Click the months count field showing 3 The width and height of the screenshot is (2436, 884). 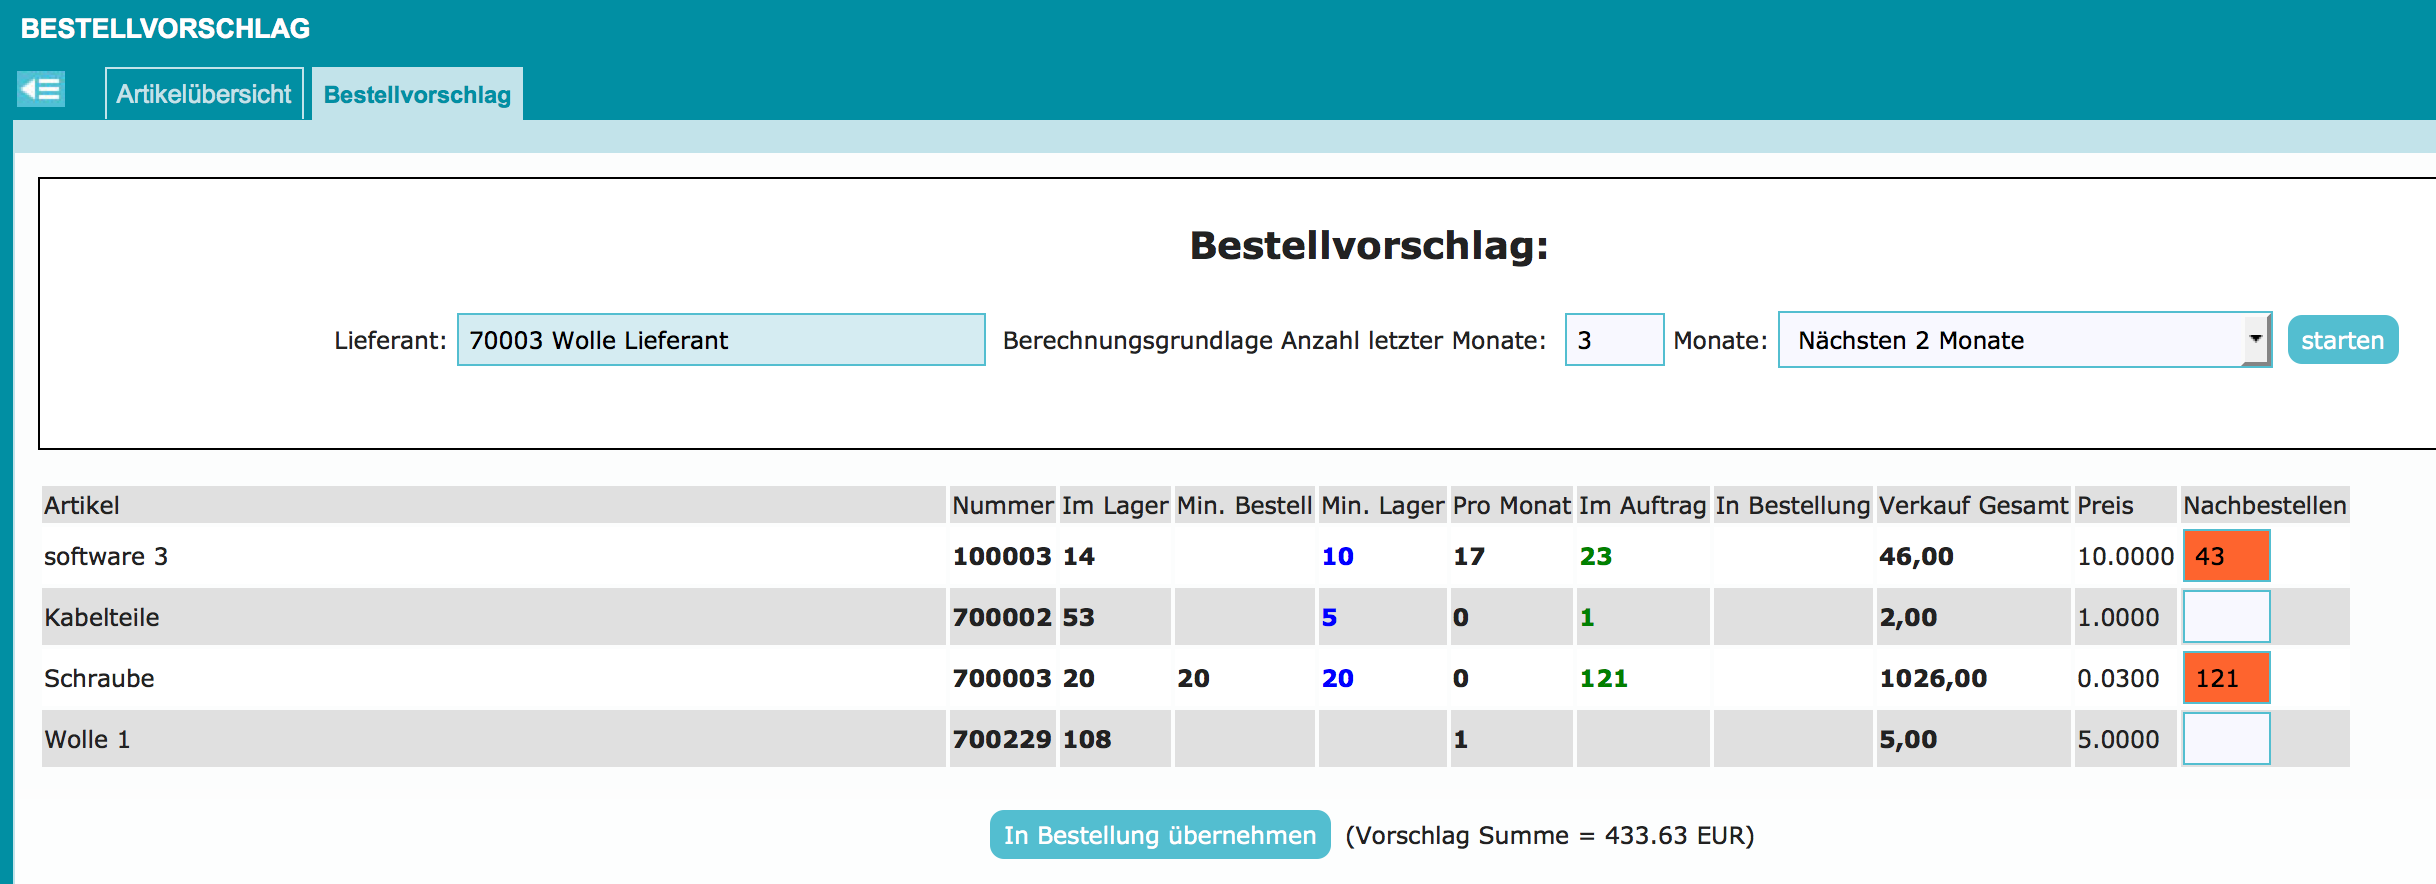[x=1613, y=340]
